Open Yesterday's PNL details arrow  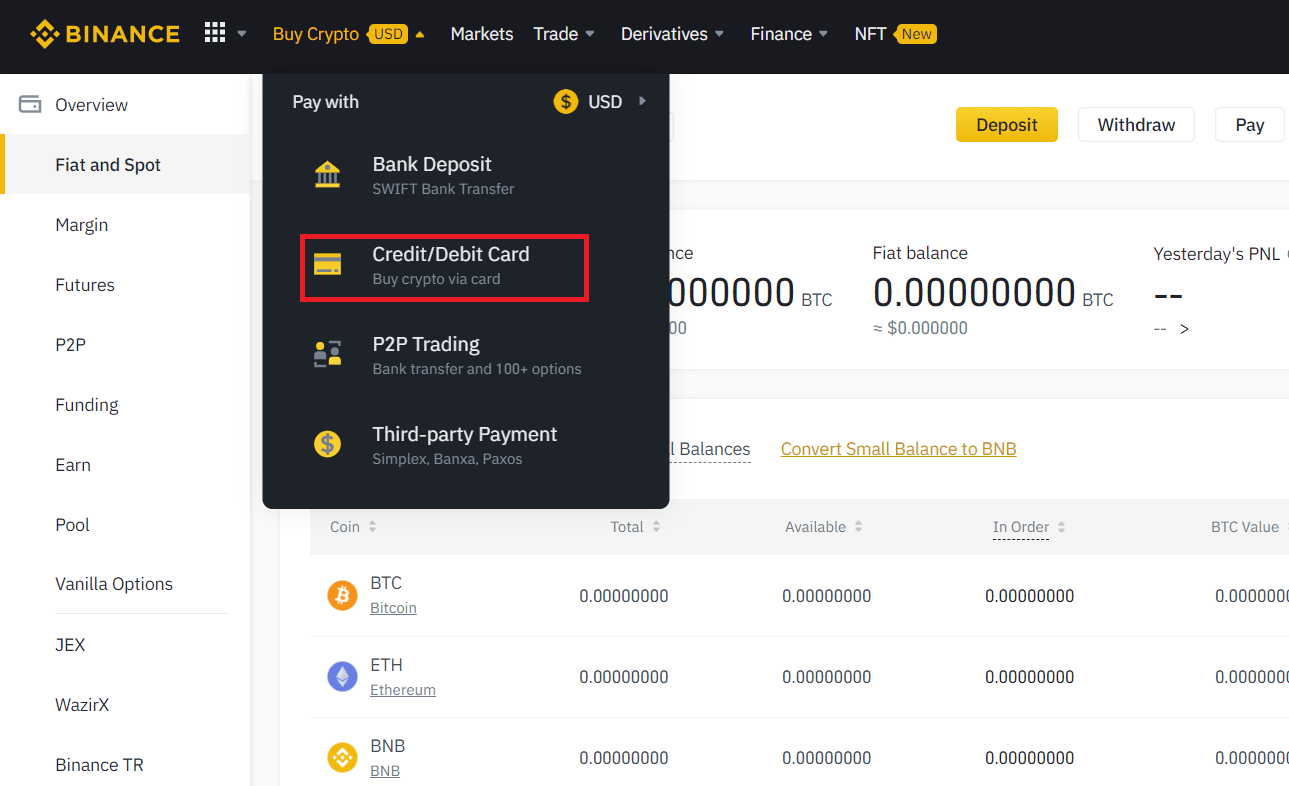(1184, 328)
